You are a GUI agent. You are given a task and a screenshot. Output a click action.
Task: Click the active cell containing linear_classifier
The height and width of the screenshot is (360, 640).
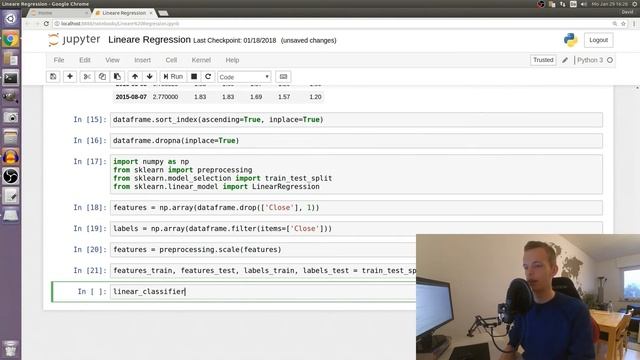(x=263, y=291)
